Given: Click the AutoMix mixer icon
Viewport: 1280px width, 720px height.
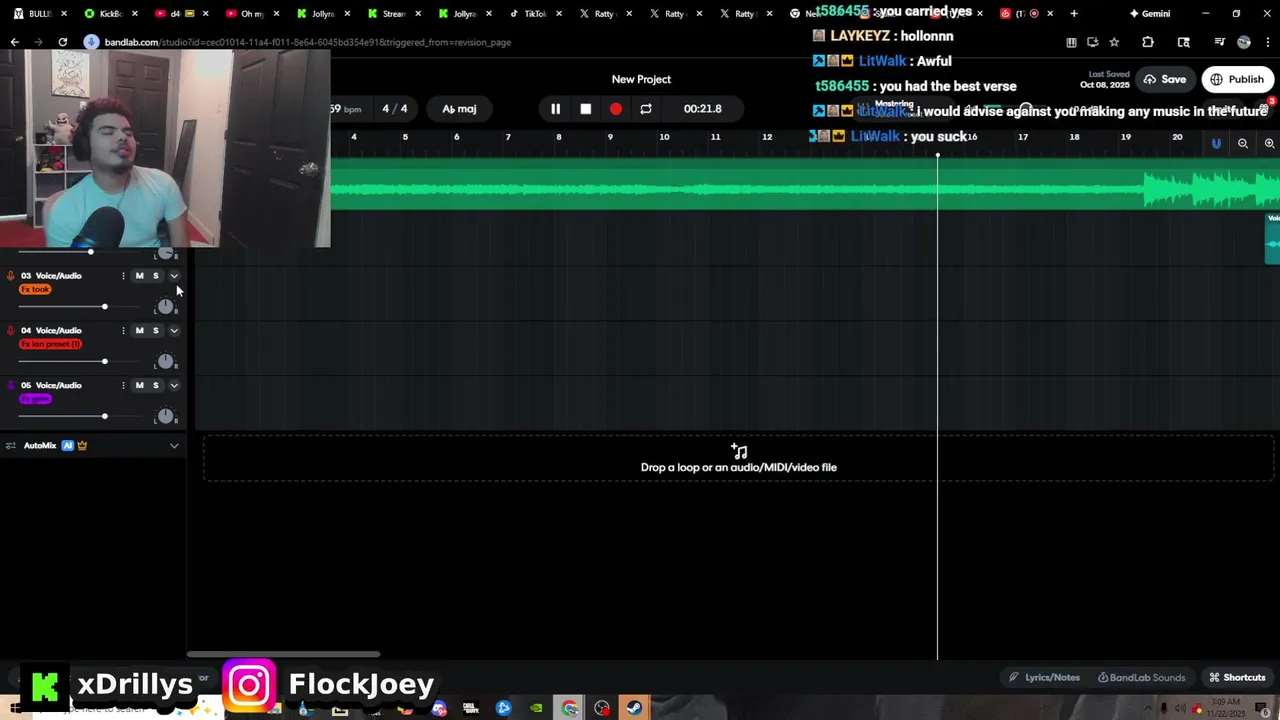Looking at the screenshot, I should [11, 446].
